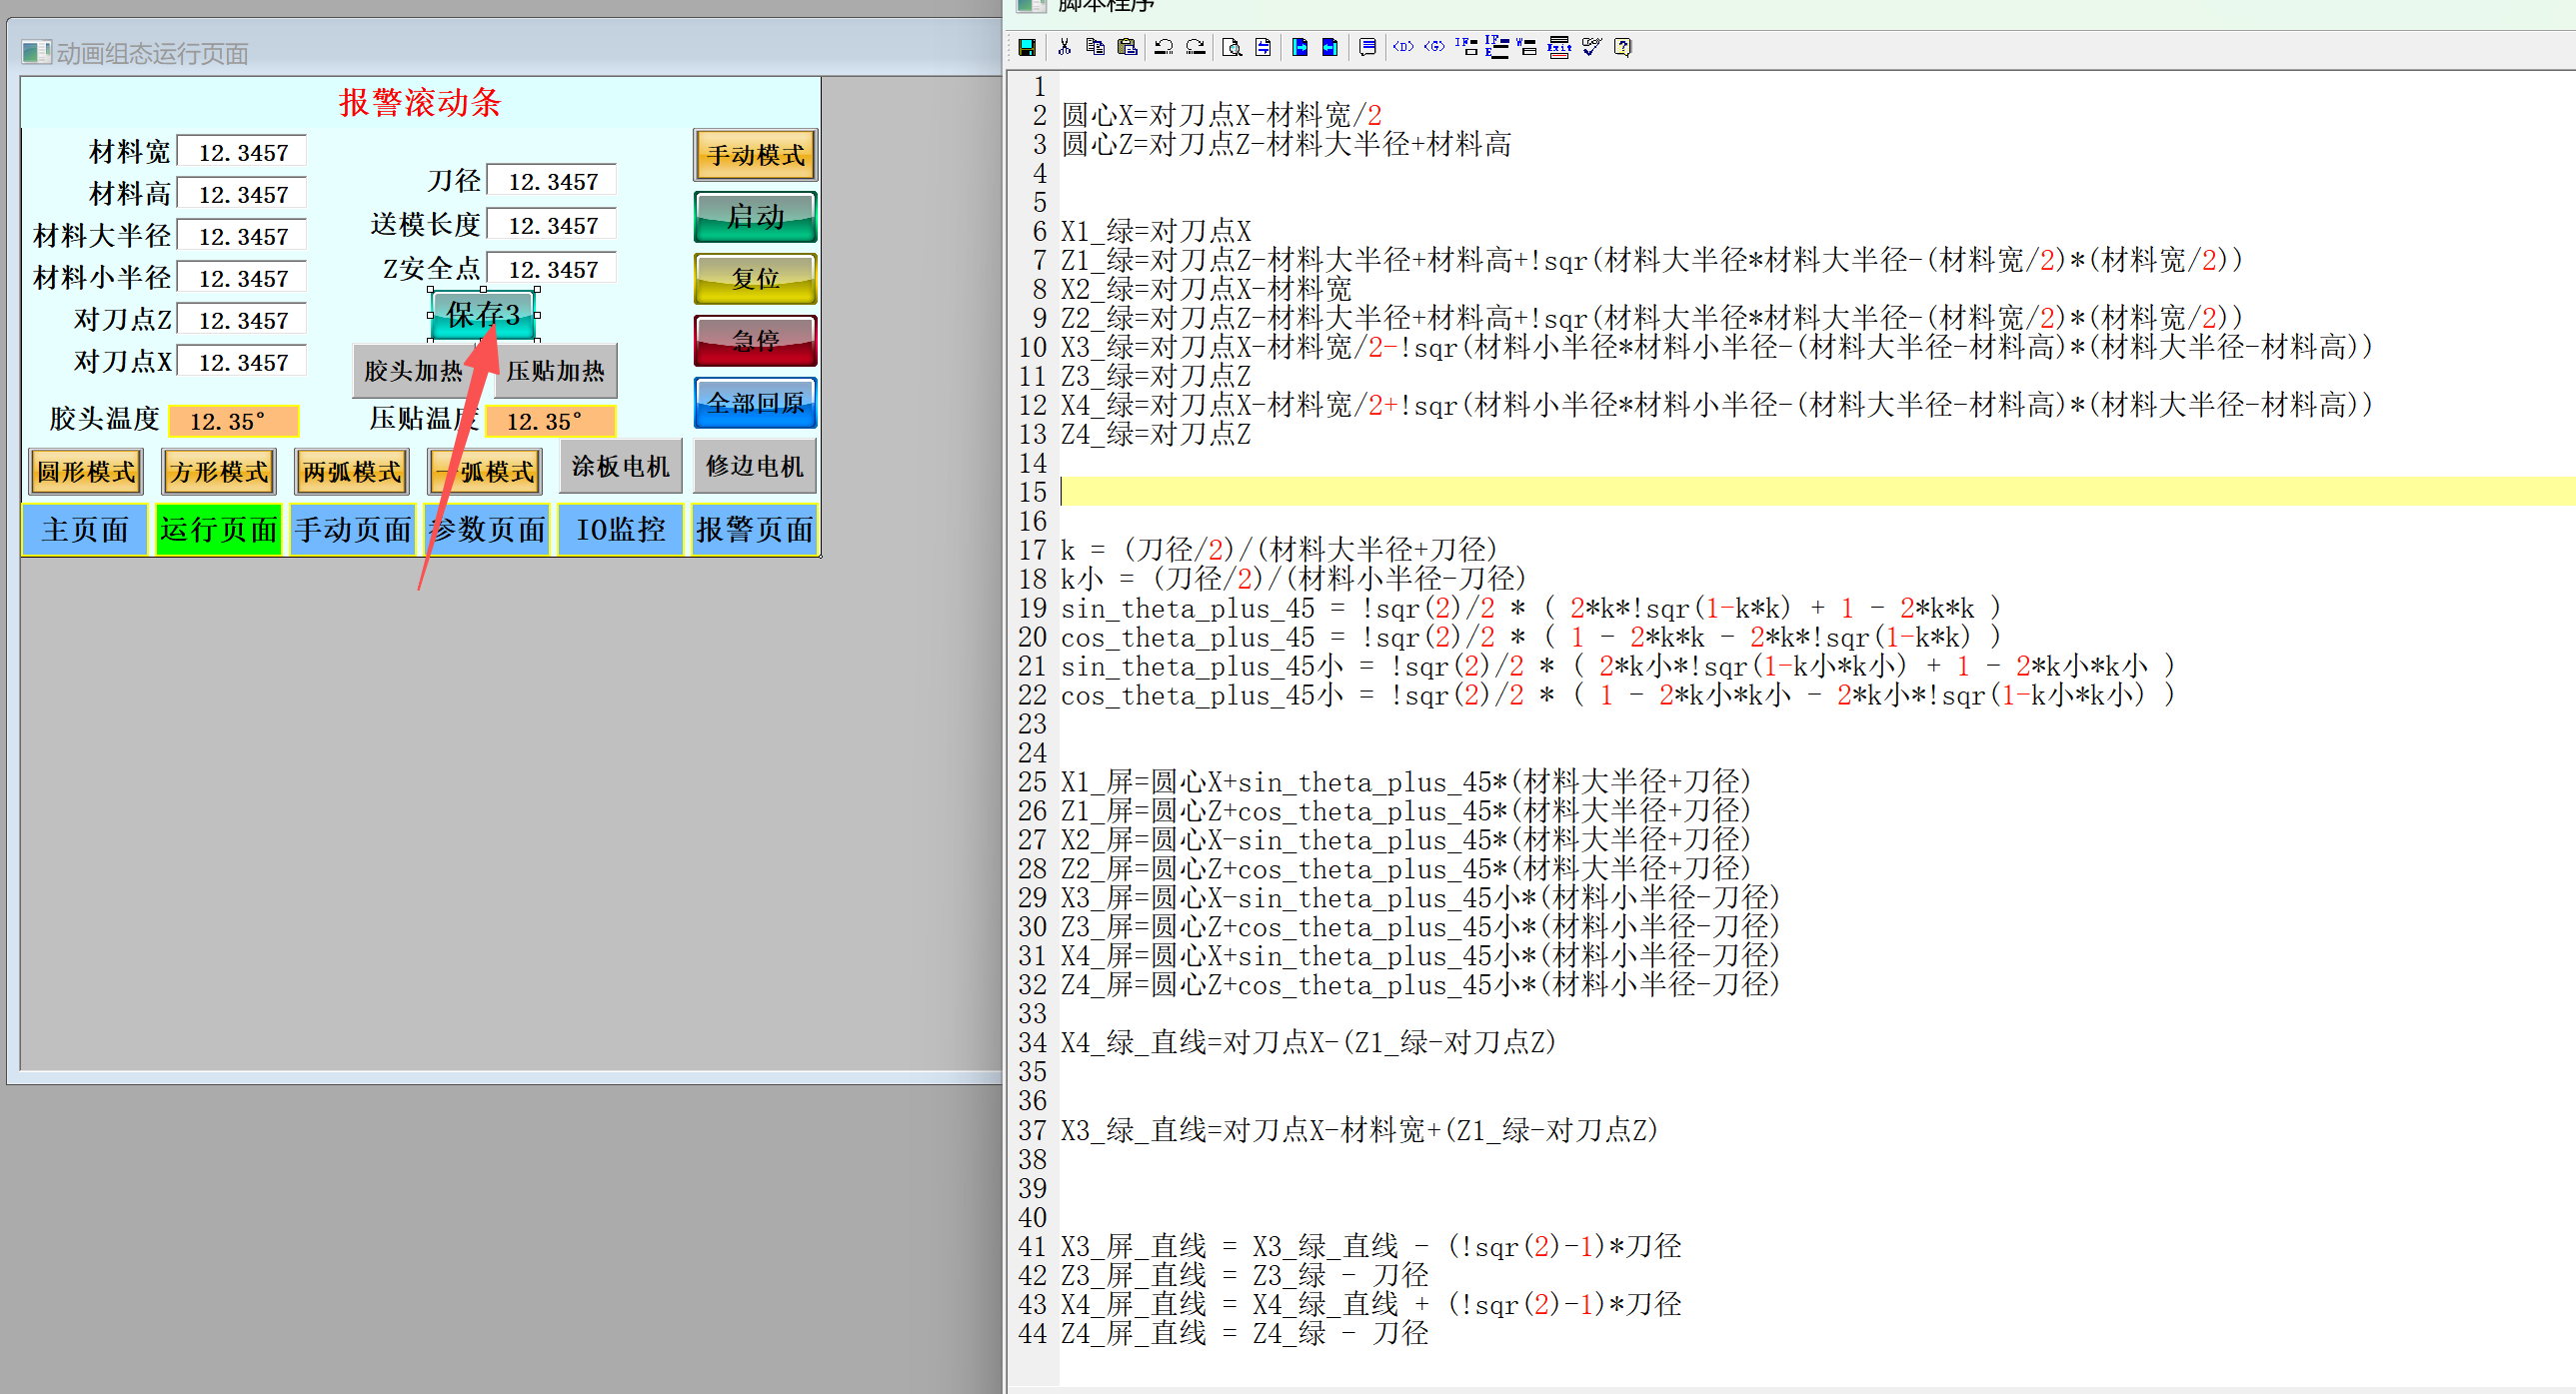Toggle the 压贴加热 heating button
The height and width of the screenshot is (1394, 2576).
(556, 371)
